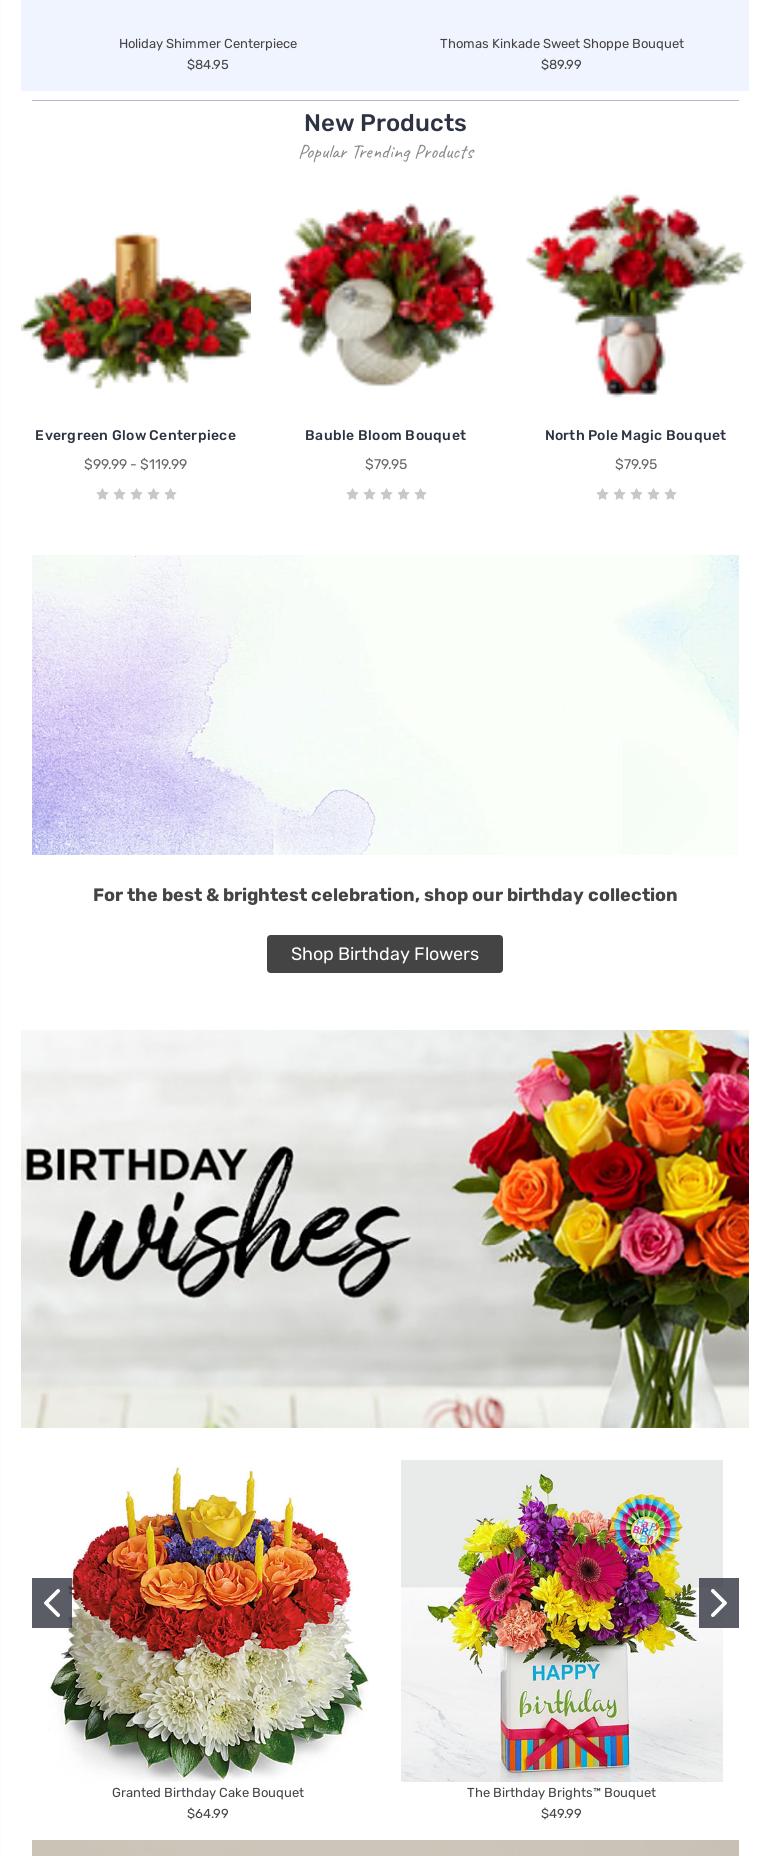
Task: Click first star under Bauble Bloom Bouquet
Action: [x=352, y=494]
